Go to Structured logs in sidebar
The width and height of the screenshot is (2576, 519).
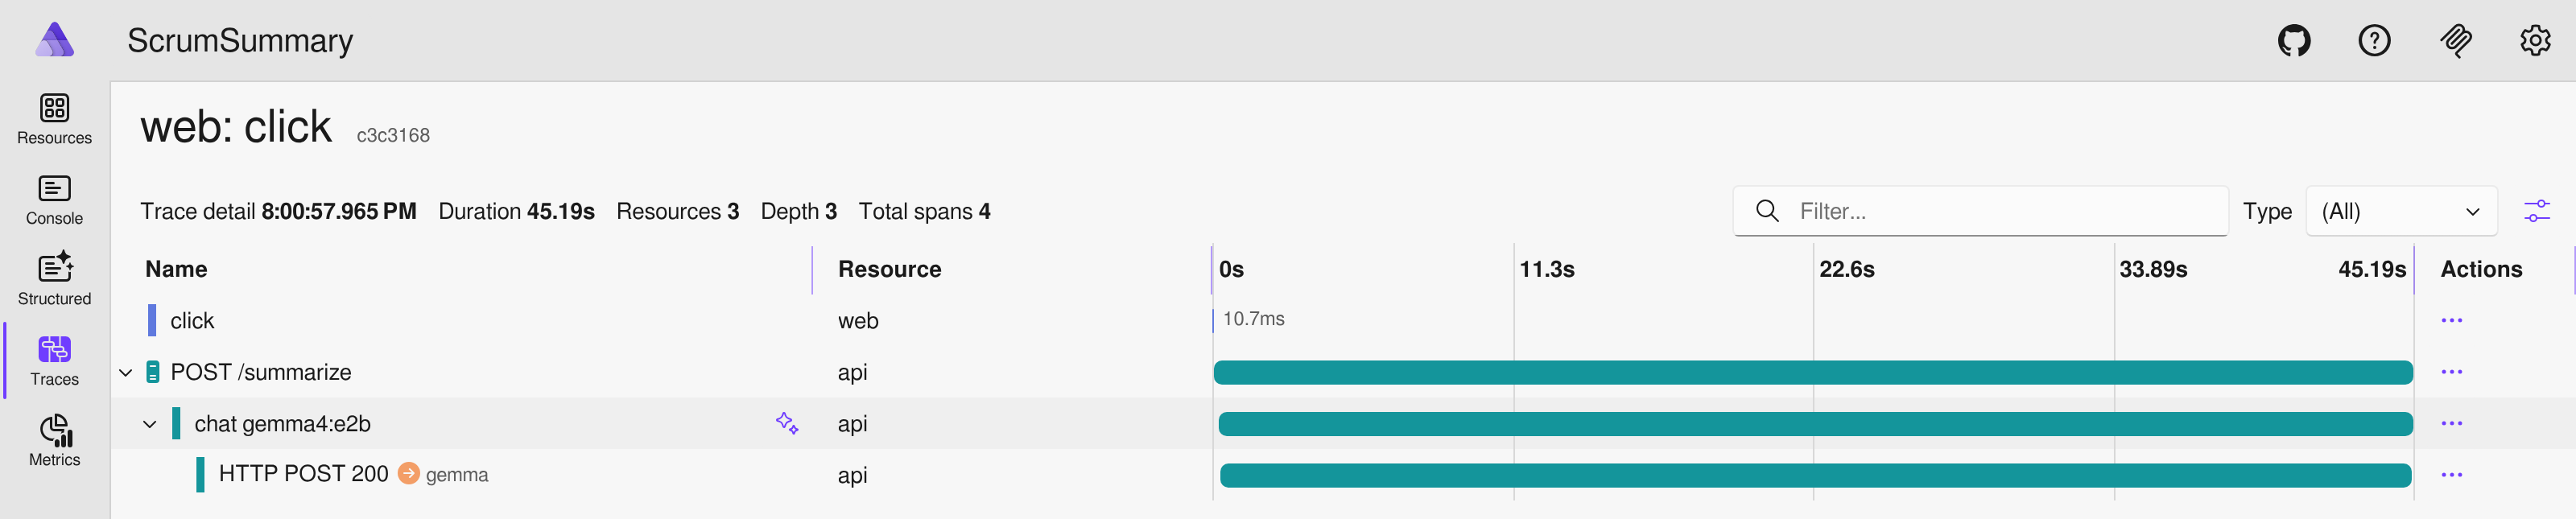point(55,280)
